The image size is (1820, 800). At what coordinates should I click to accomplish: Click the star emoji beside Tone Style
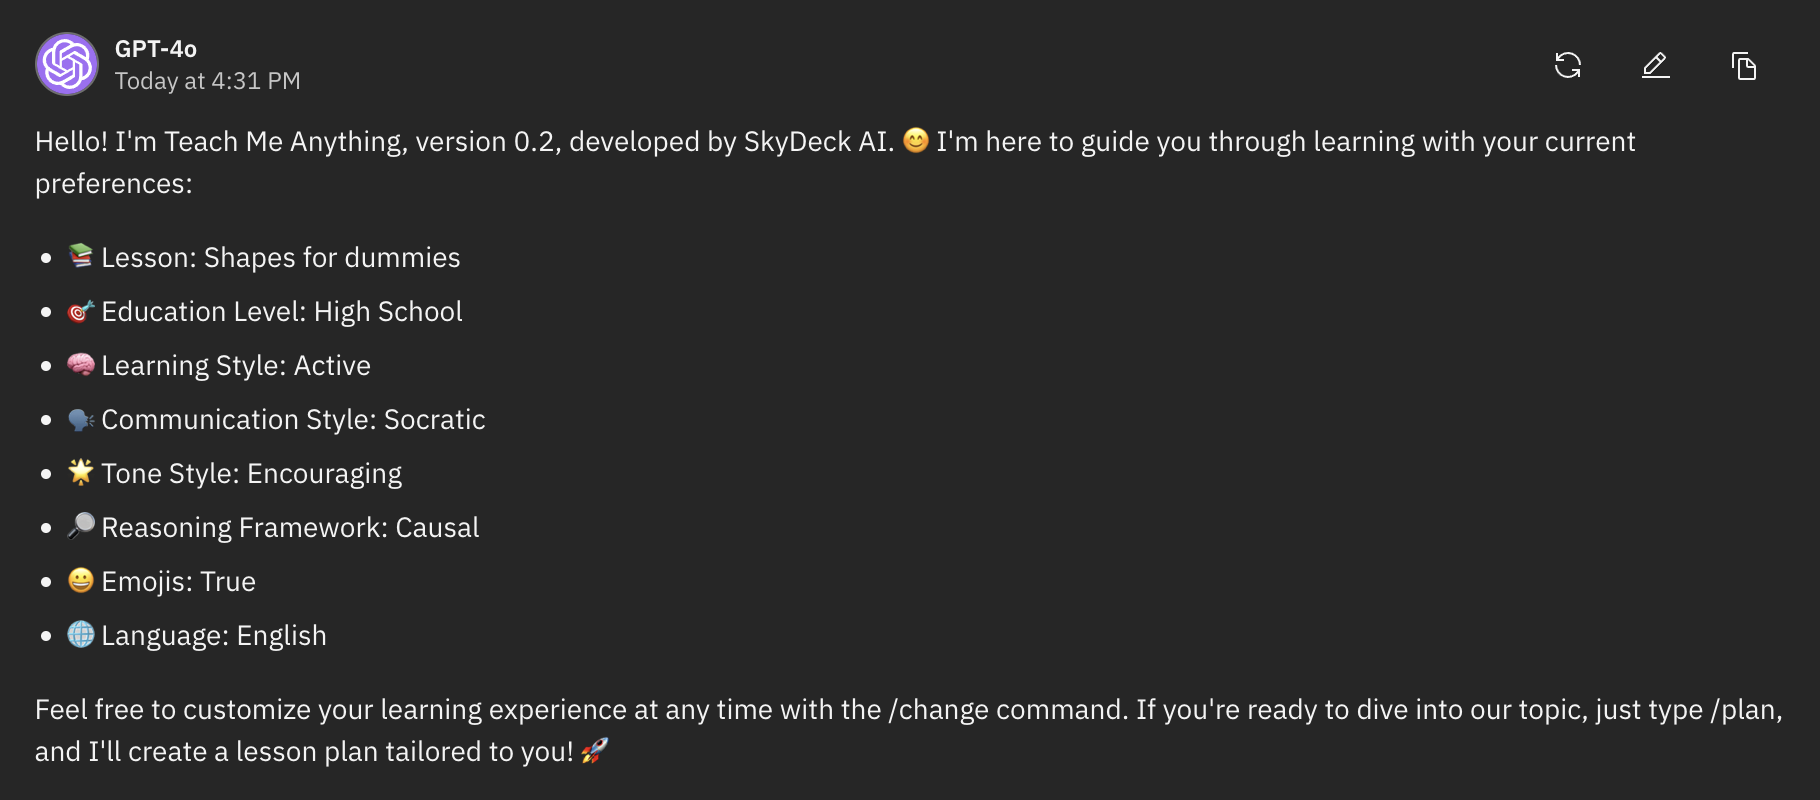[81, 472]
